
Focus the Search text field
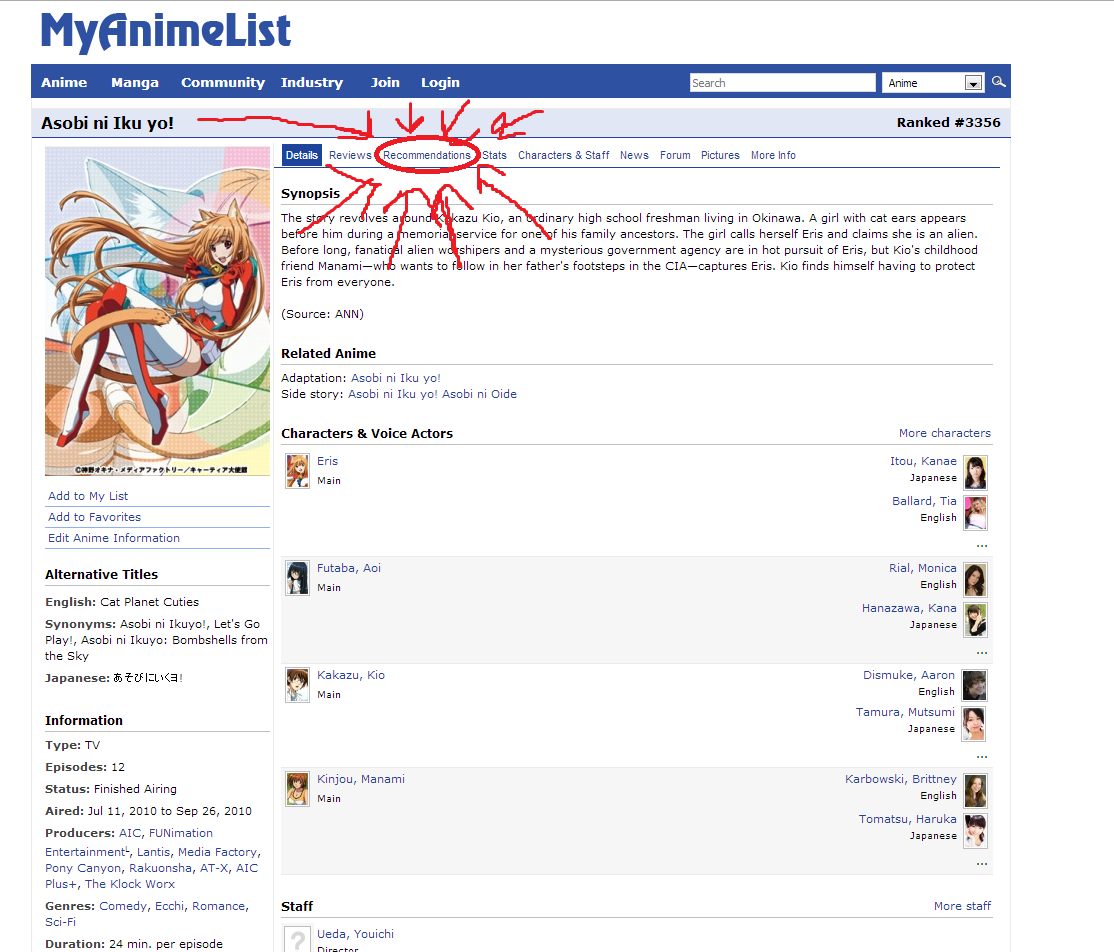pos(783,83)
